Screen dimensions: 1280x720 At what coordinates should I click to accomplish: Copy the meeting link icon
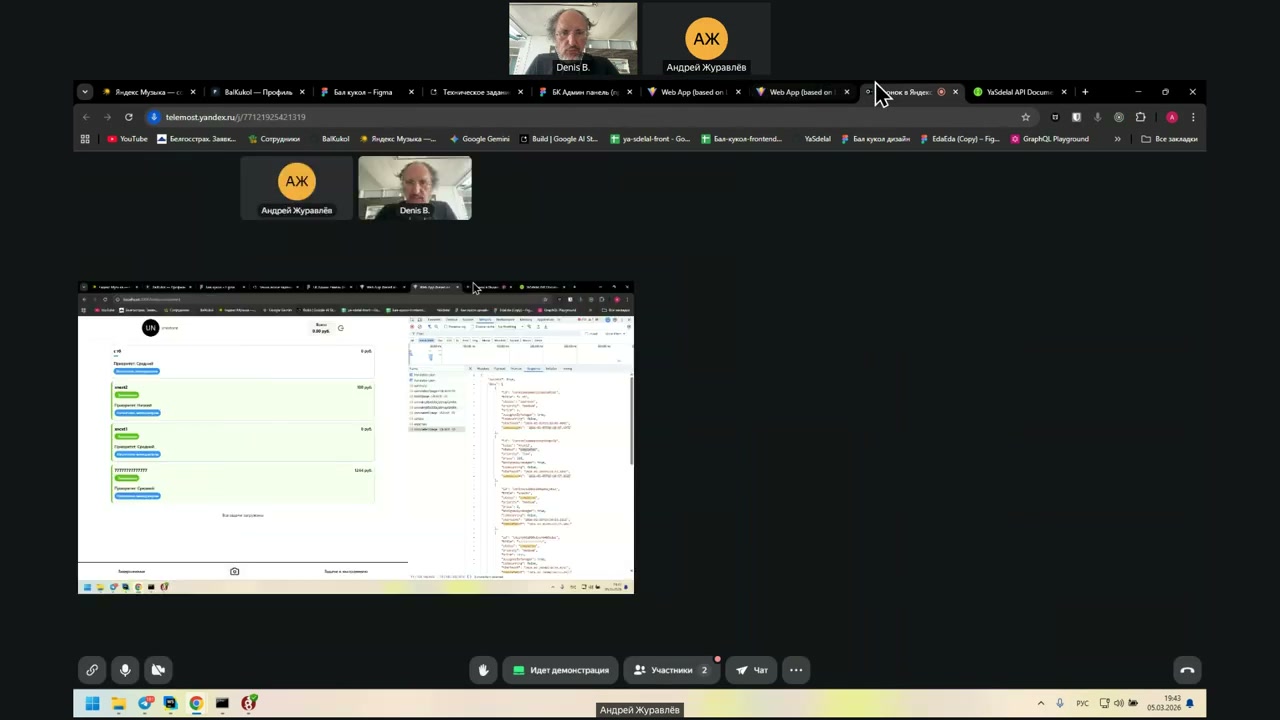click(92, 670)
